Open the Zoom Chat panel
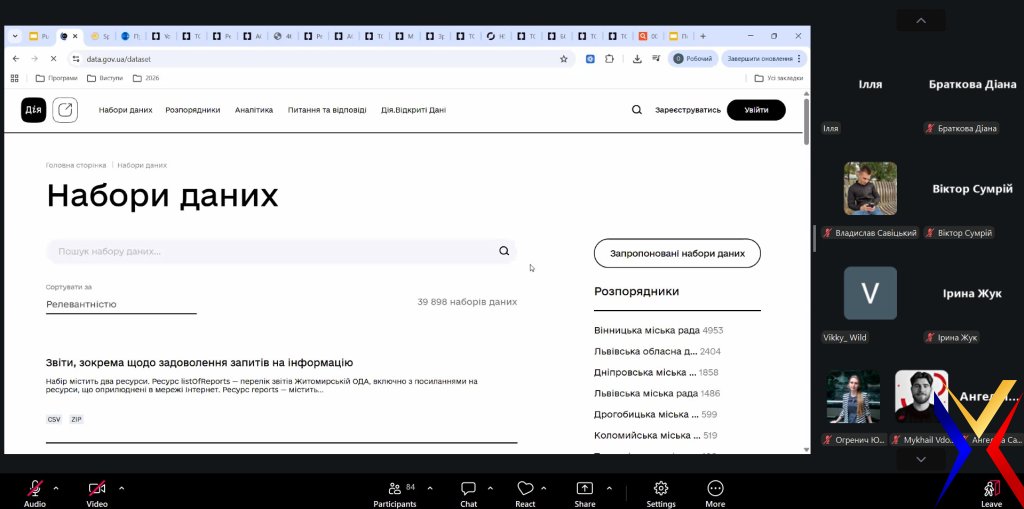1024x509 pixels. click(x=468, y=489)
